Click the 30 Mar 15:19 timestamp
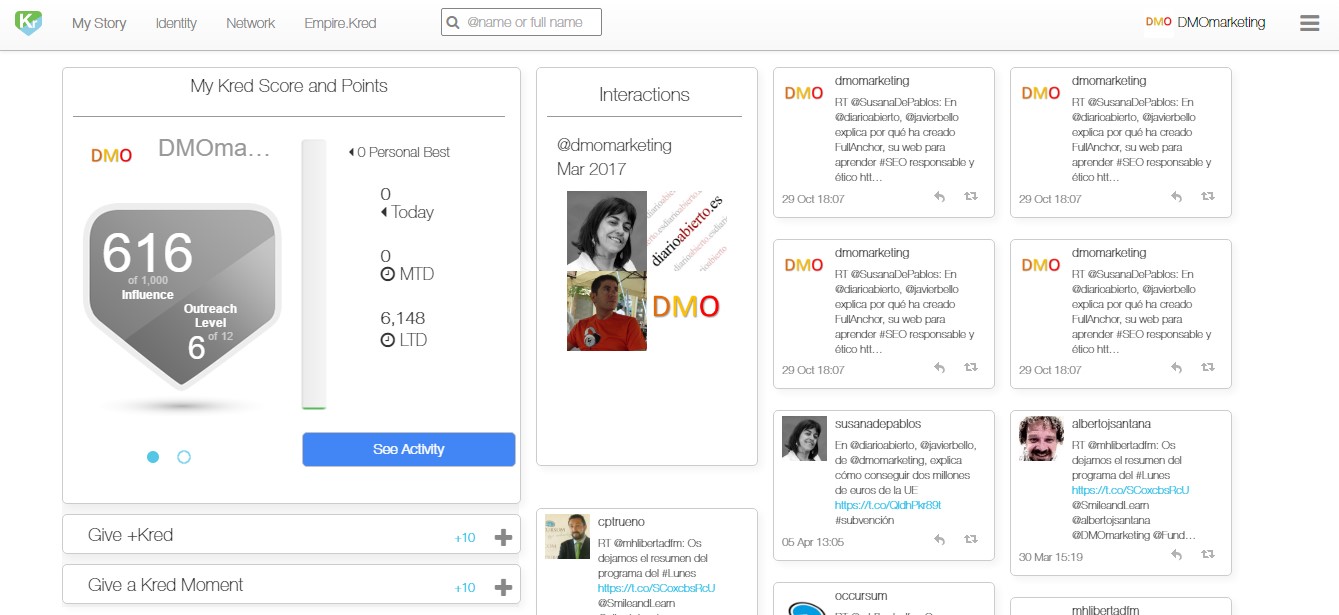Screen dimensions: 1339x615 pos(1050,557)
